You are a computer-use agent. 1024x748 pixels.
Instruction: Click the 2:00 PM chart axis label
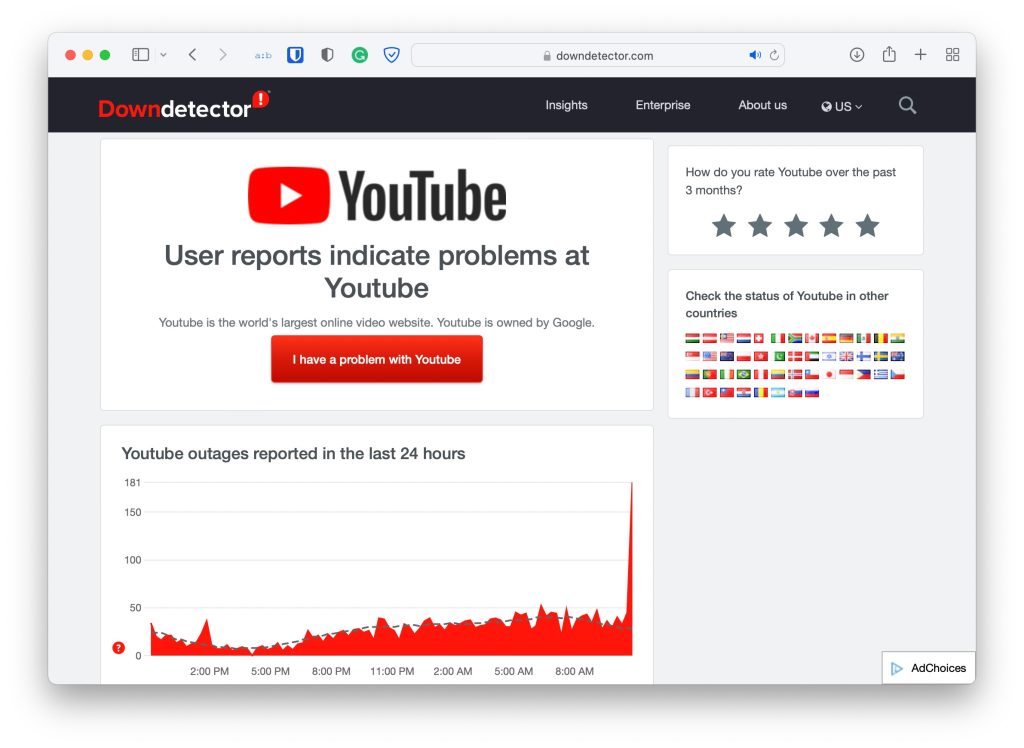pyautogui.click(x=210, y=672)
